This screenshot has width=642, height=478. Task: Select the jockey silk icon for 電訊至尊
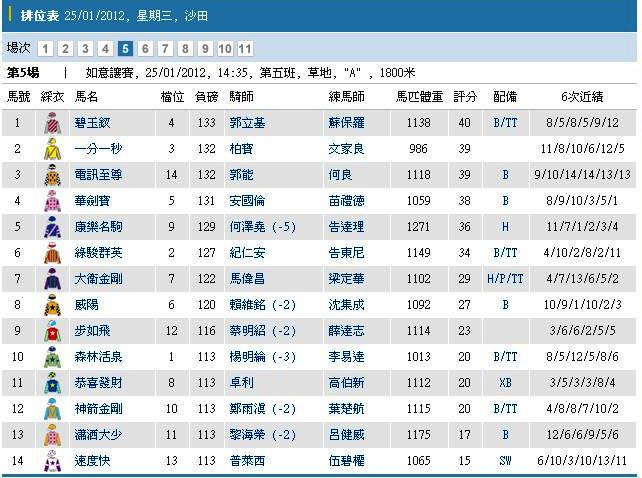point(52,175)
